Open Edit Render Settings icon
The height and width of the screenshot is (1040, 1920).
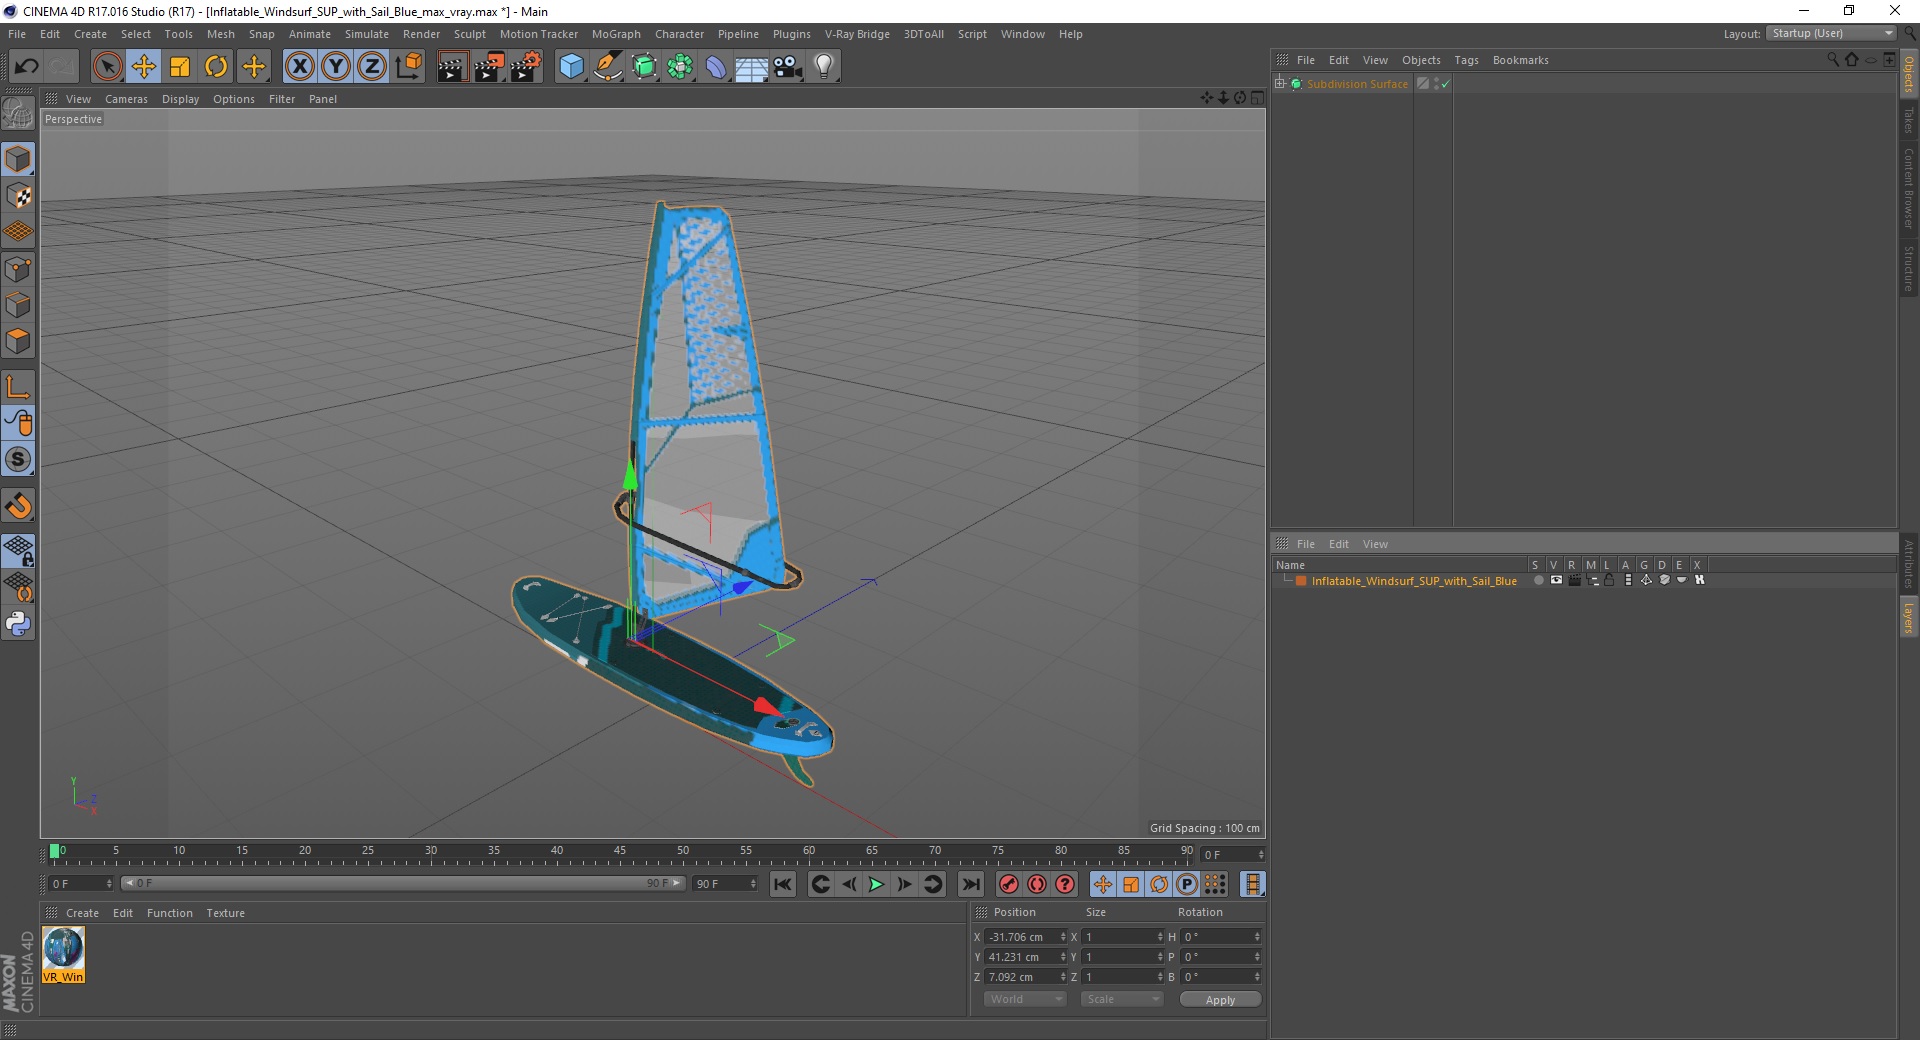pyautogui.click(x=526, y=67)
